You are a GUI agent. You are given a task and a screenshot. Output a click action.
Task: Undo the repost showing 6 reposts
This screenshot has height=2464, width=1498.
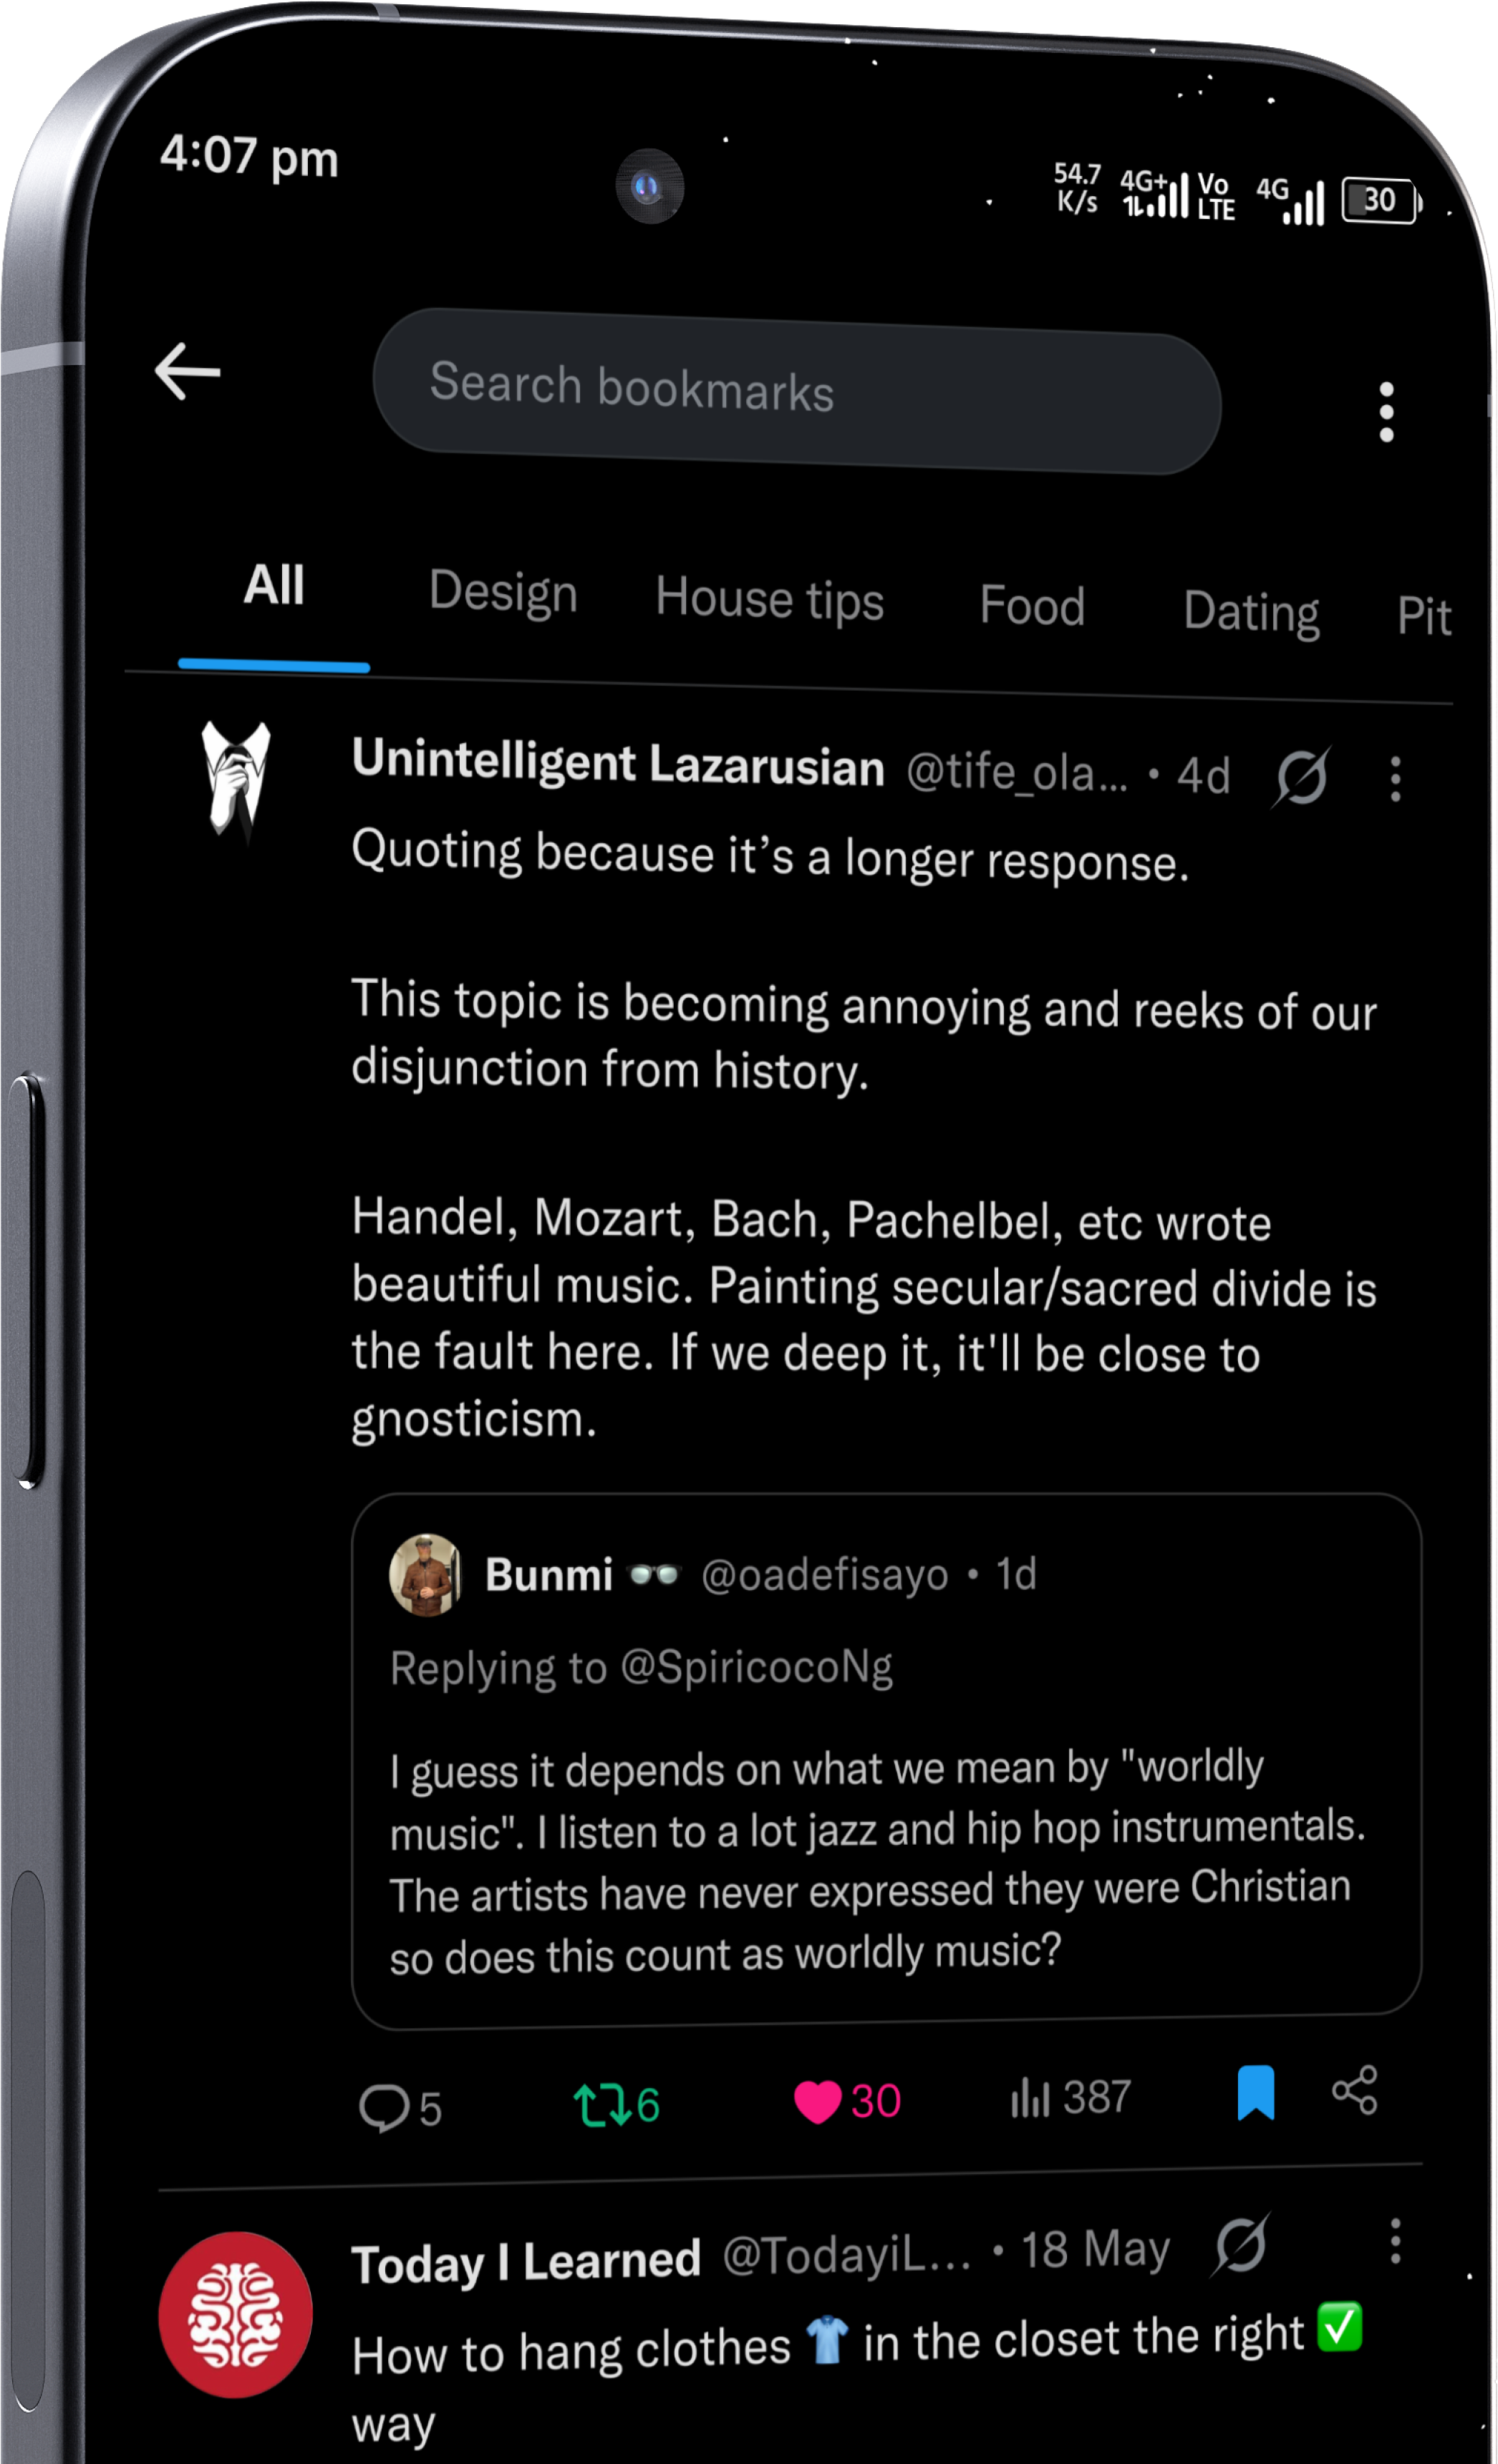pos(602,2104)
